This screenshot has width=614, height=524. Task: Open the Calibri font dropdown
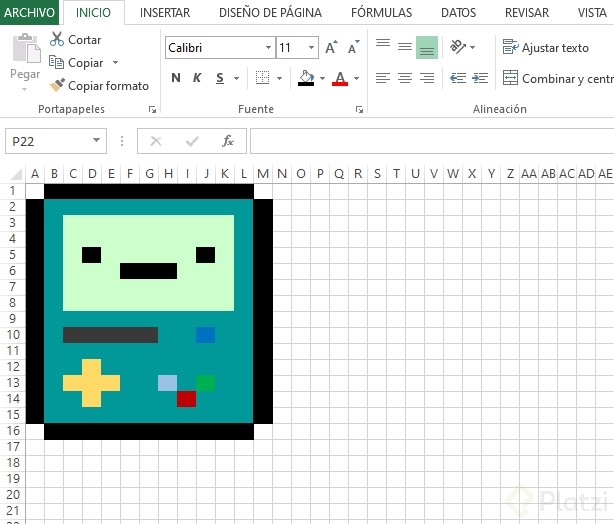(268, 47)
